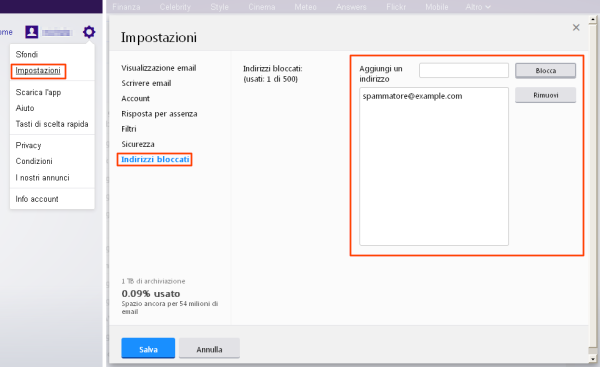Select Indirizzi bloccati section
This screenshot has width=600, height=367.
[155, 160]
